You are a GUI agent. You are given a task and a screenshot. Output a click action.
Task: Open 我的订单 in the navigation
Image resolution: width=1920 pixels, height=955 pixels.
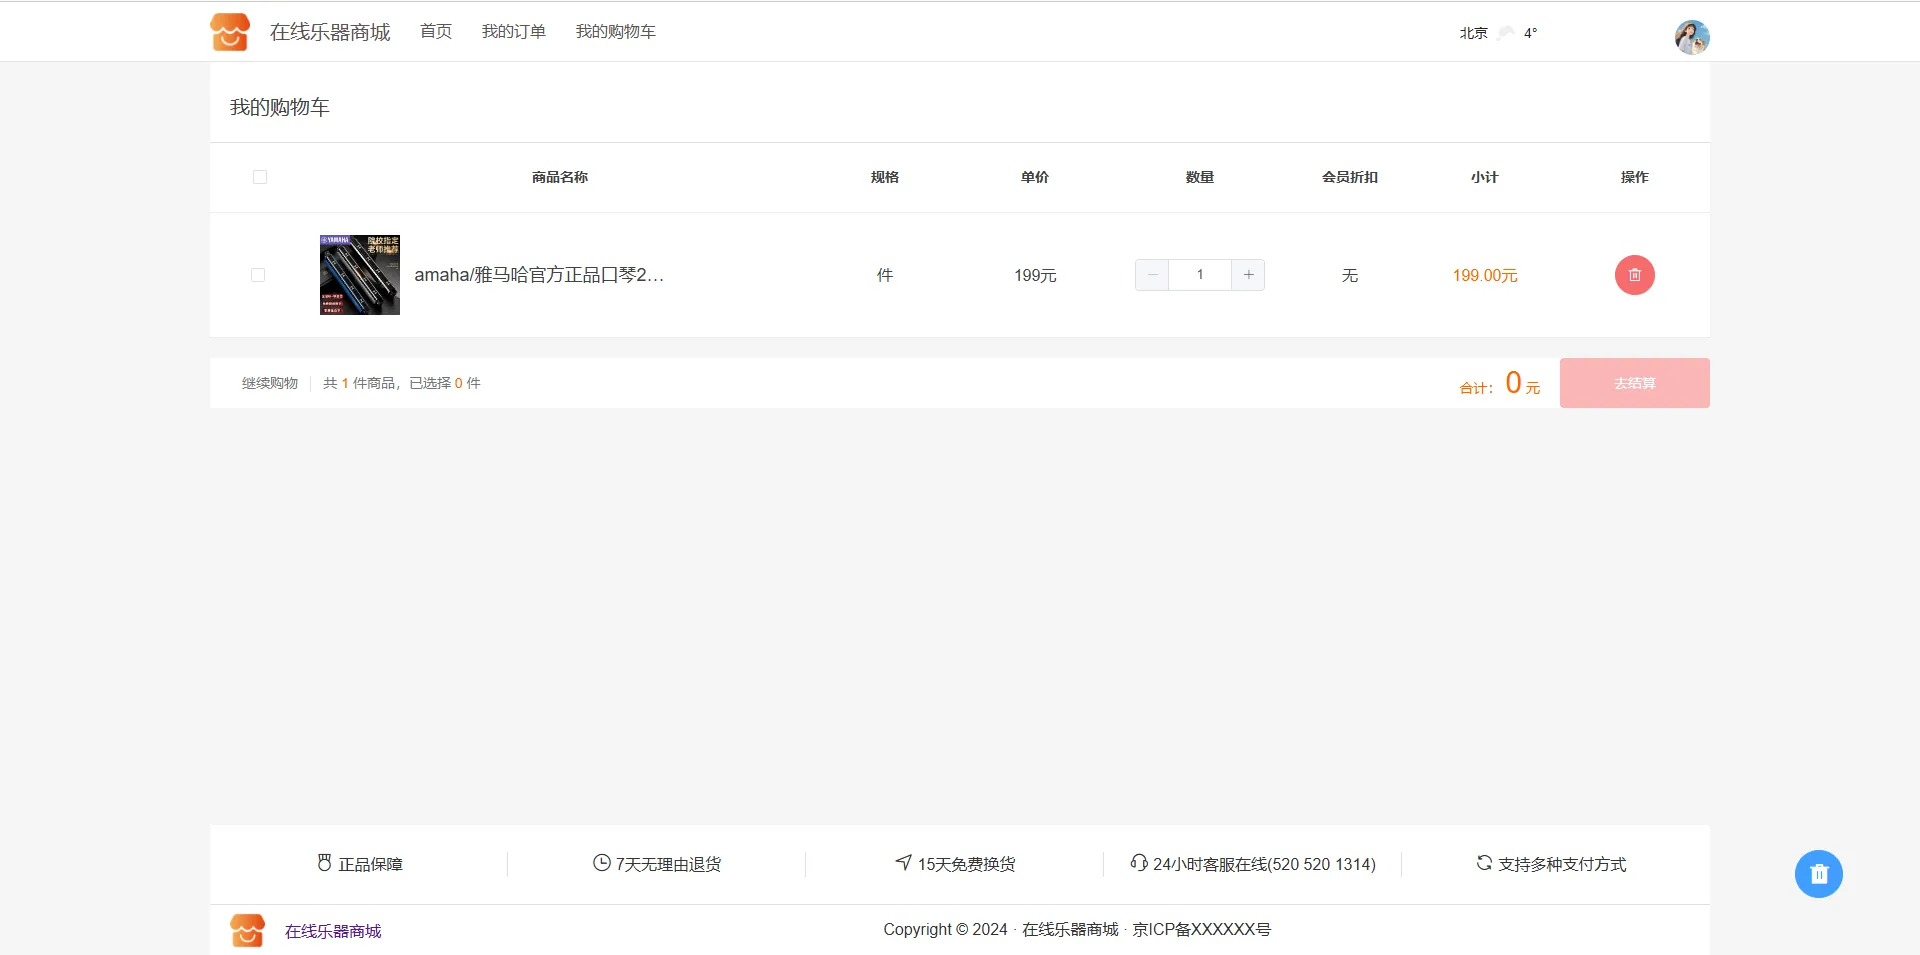513,32
